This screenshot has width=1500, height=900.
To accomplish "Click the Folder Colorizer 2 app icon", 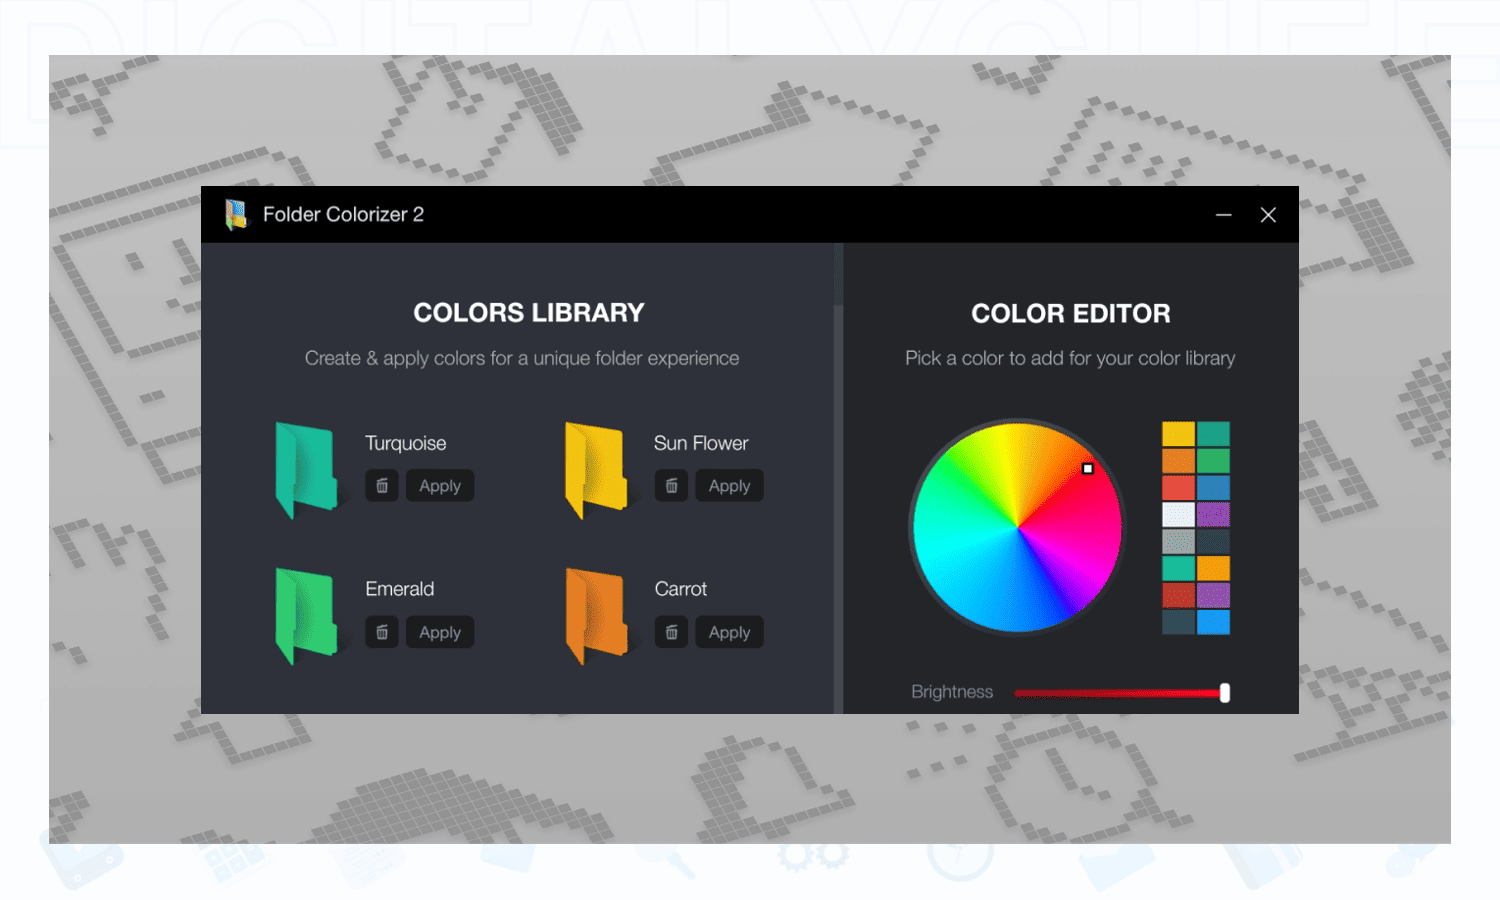I will [x=236, y=214].
